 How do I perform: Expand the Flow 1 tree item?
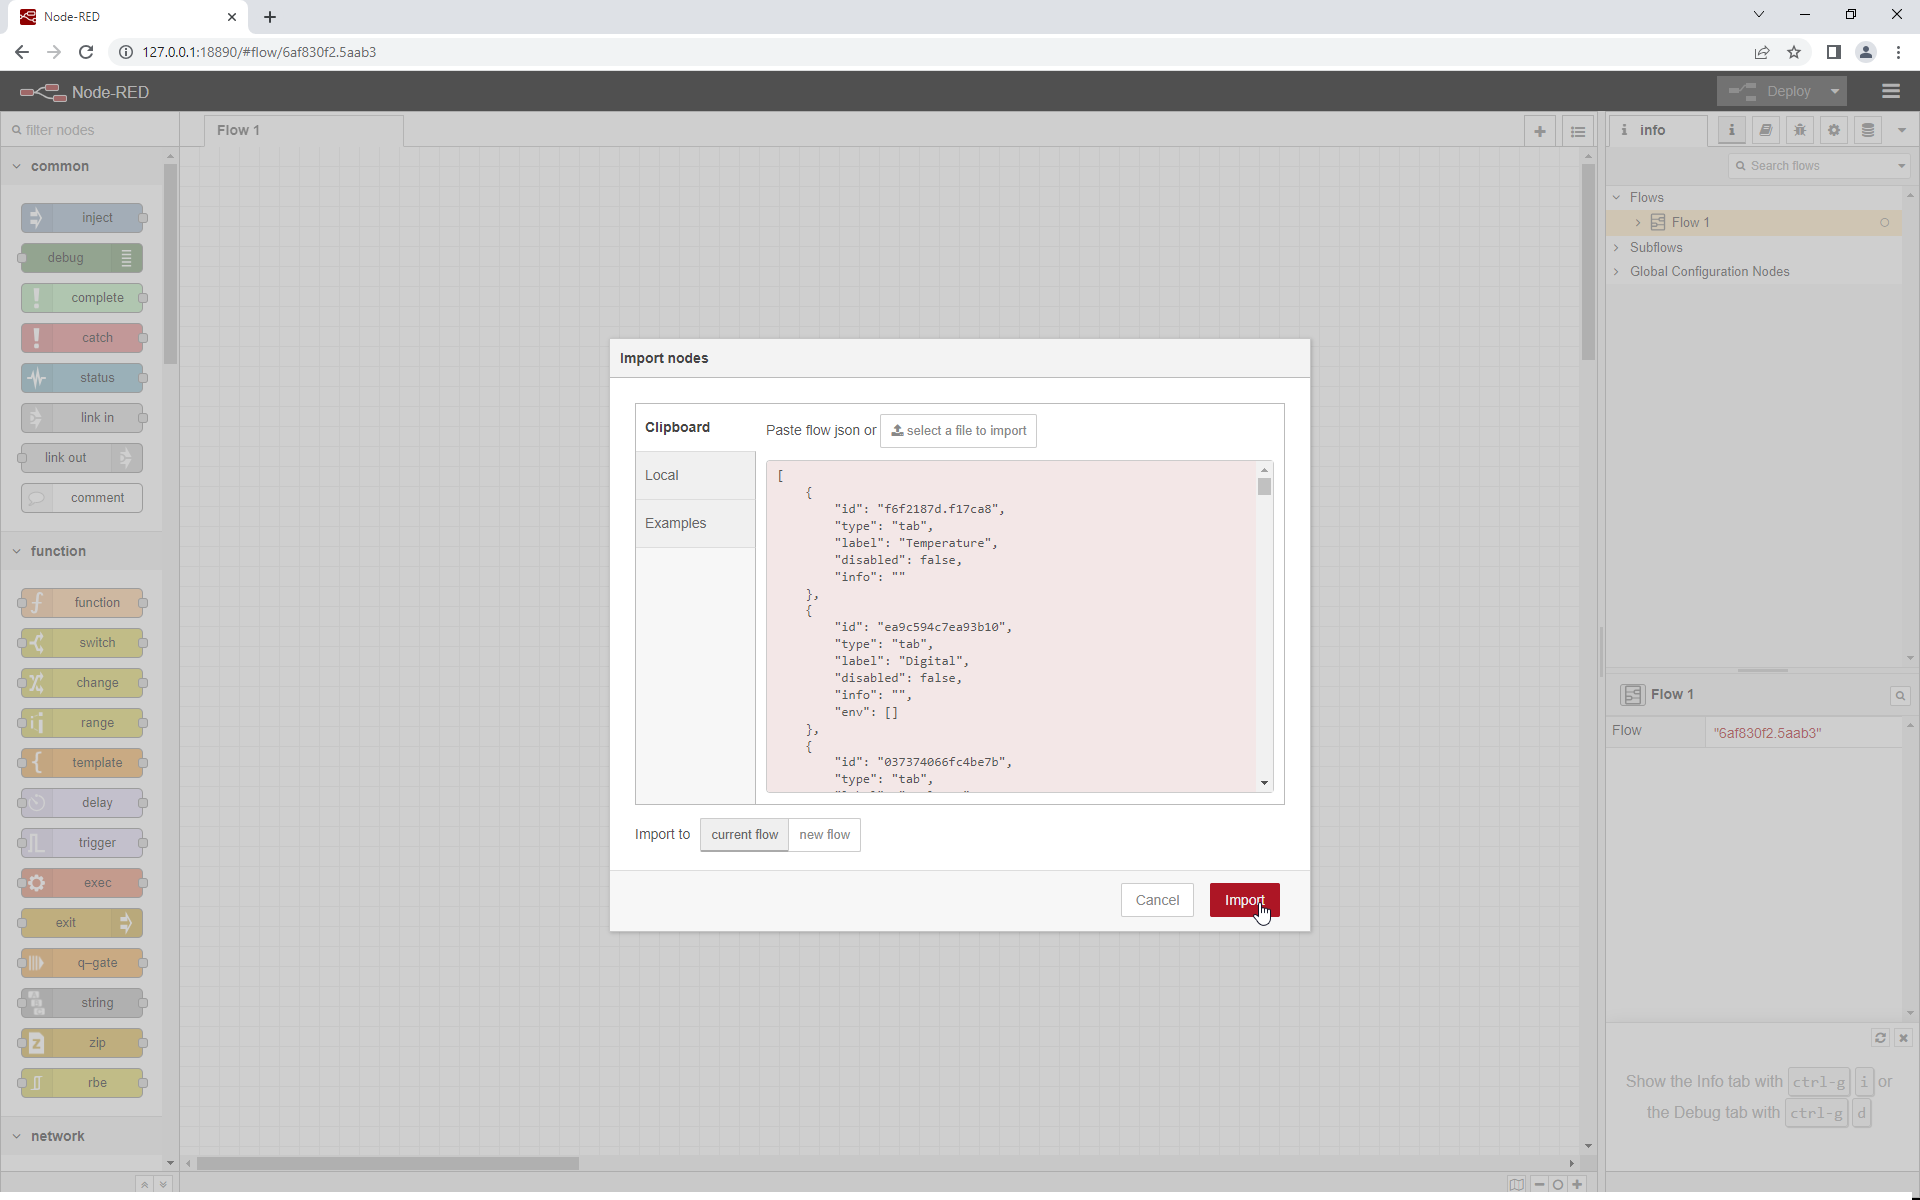1637,223
